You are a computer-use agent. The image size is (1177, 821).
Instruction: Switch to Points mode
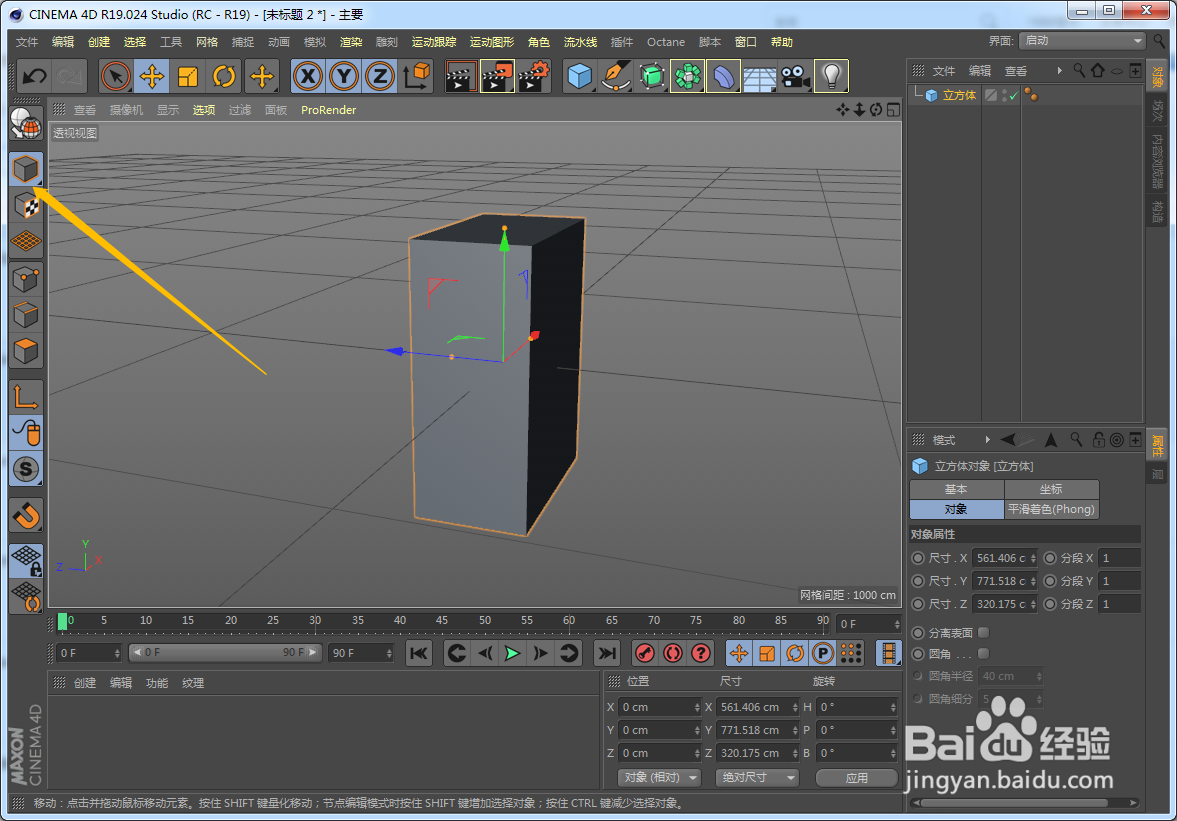point(26,278)
